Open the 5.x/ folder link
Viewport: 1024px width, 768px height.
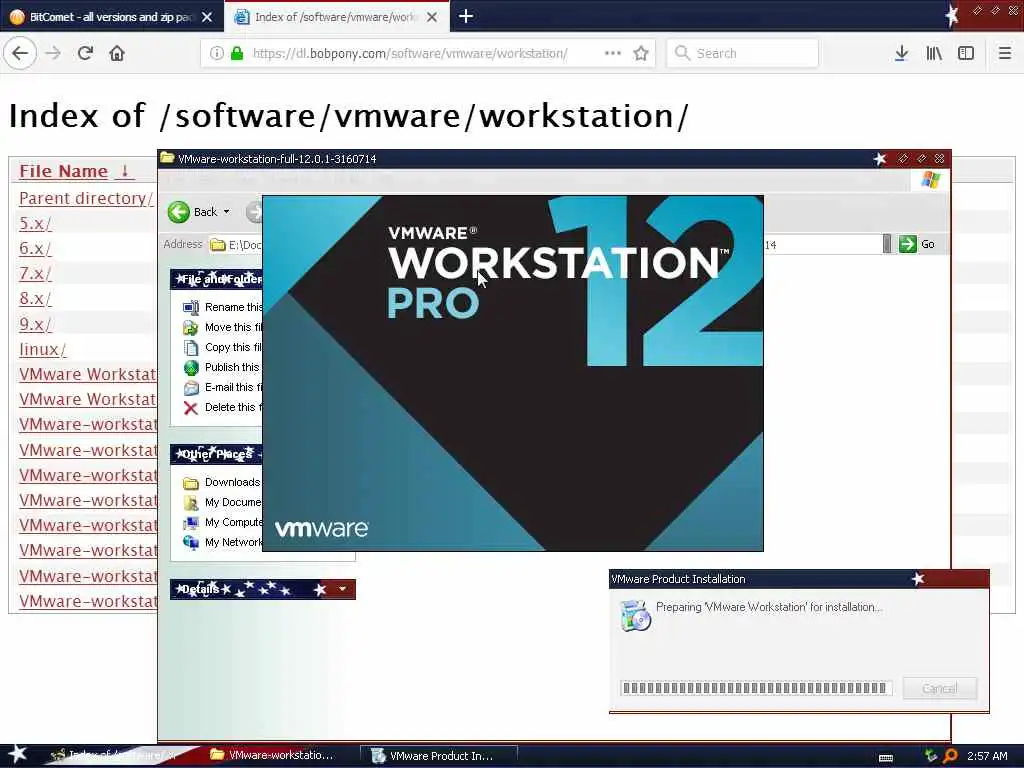click(x=35, y=223)
